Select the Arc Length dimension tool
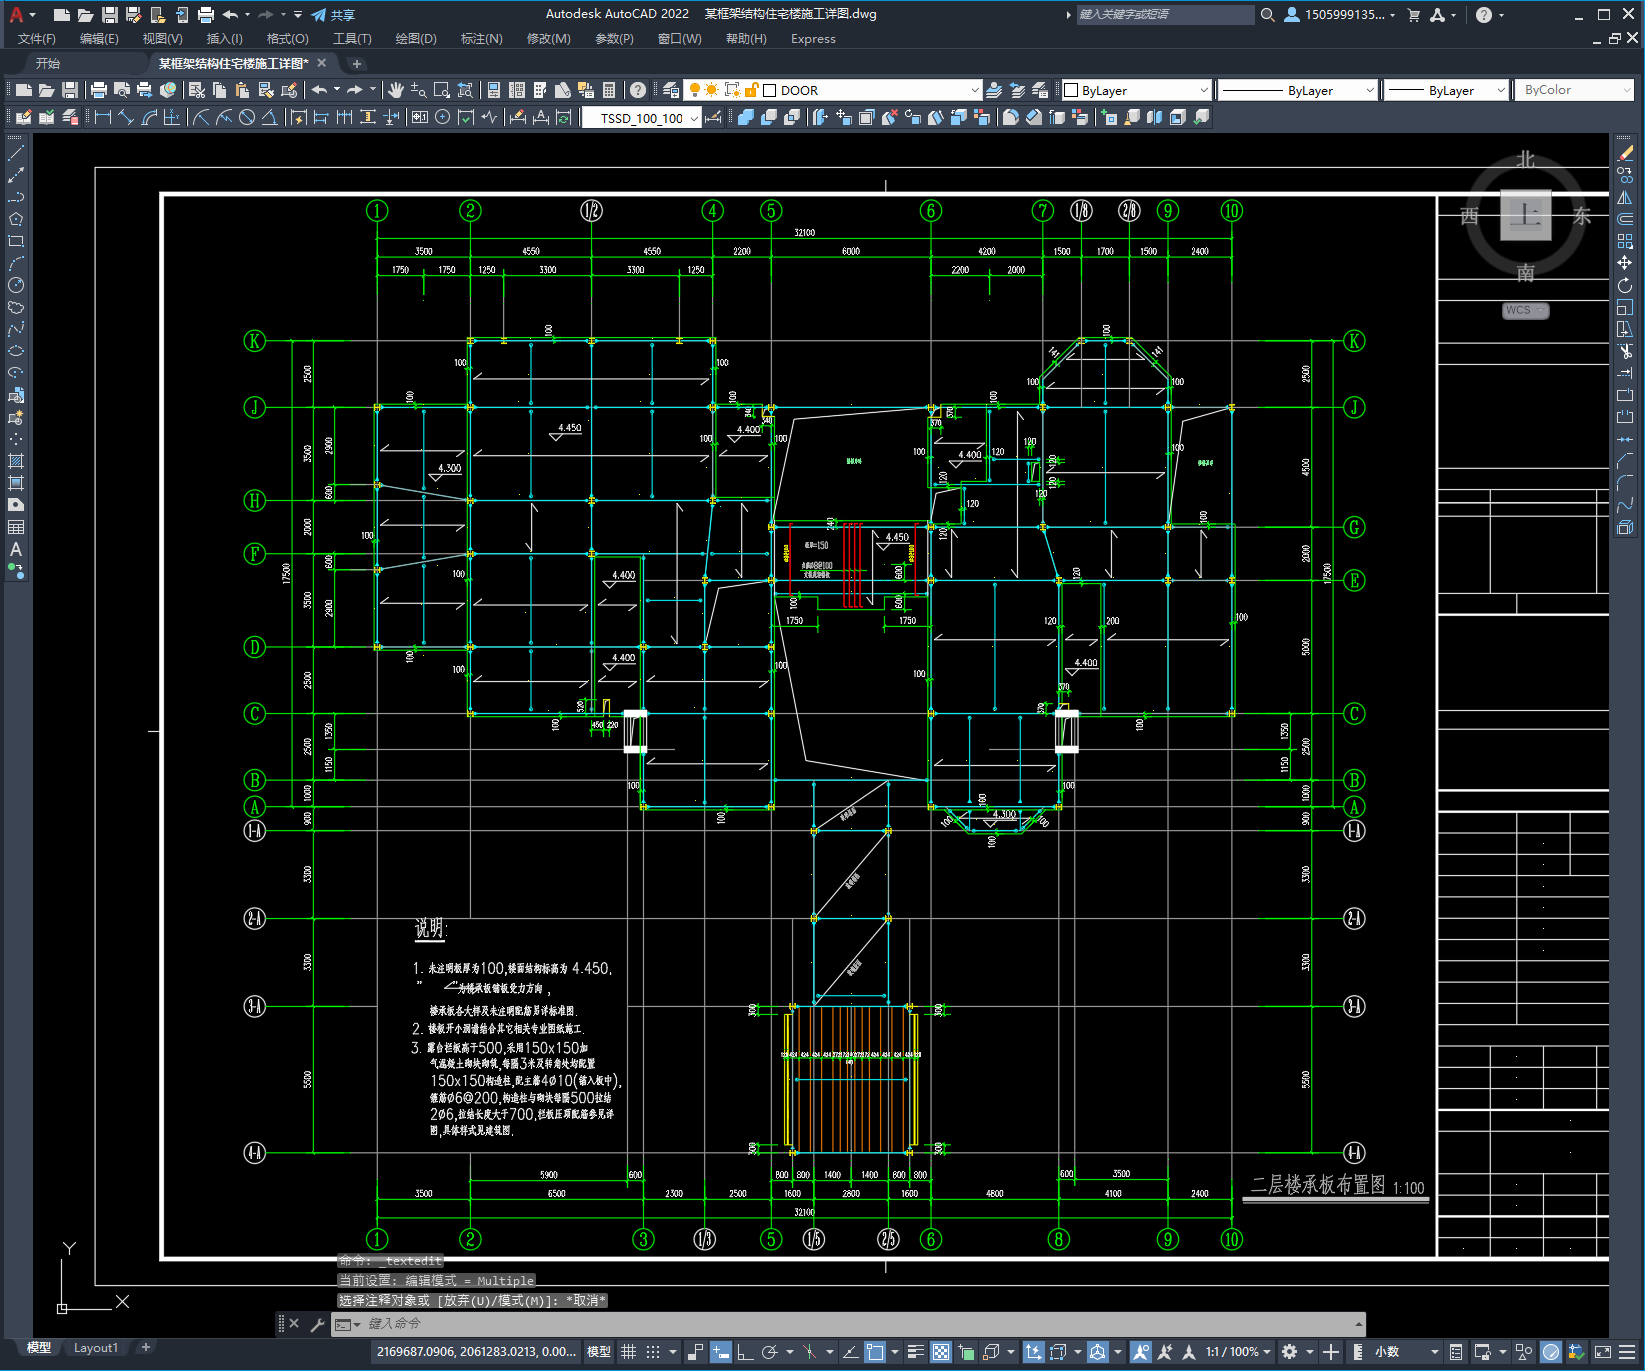1645x1371 pixels. [149, 117]
